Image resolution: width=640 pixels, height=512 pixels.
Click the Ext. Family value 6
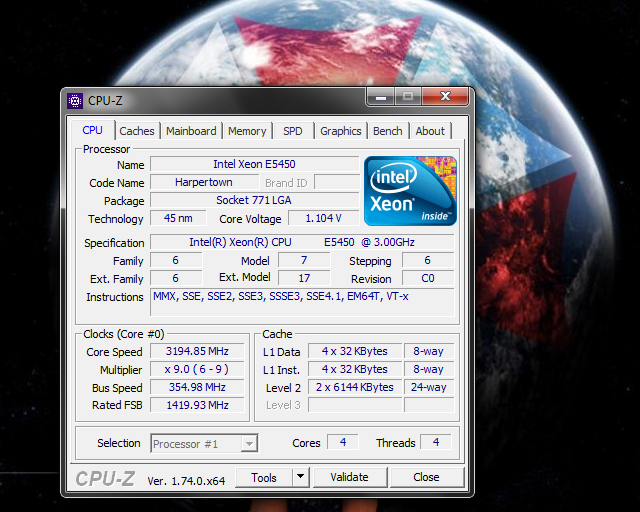176,278
